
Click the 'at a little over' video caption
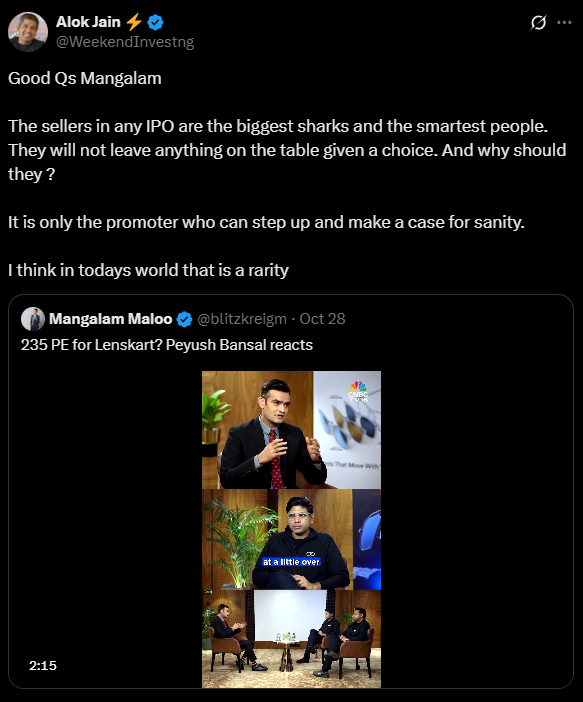pyautogui.click(x=291, y=562)
